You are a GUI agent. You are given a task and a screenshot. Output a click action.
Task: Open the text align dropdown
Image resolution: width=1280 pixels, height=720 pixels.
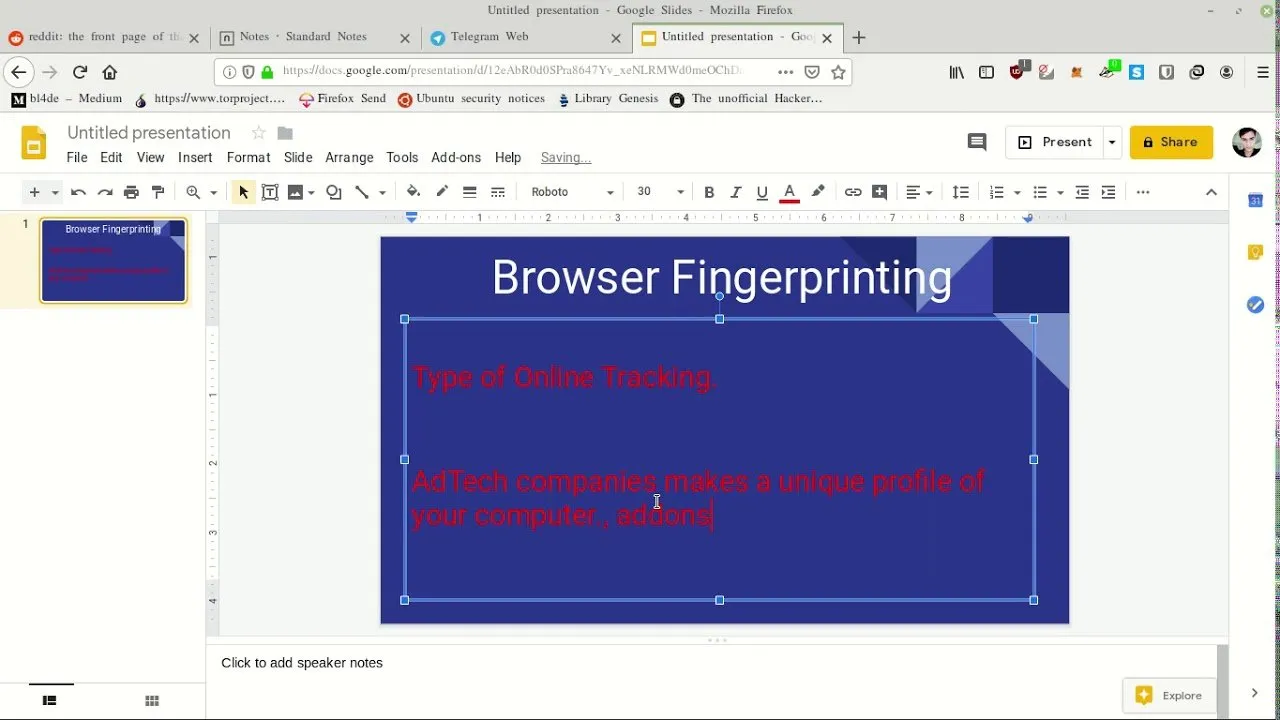pos(919,192)
